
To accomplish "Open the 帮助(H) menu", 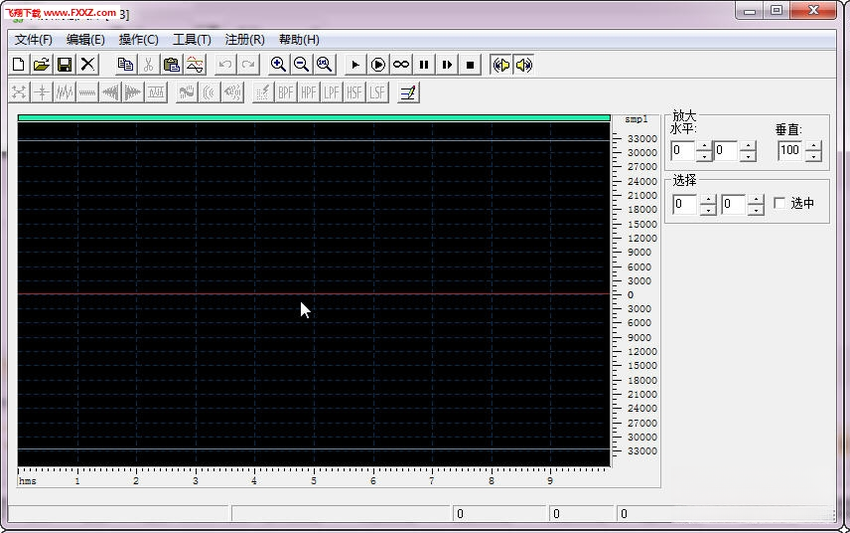I will coord(299,40).
